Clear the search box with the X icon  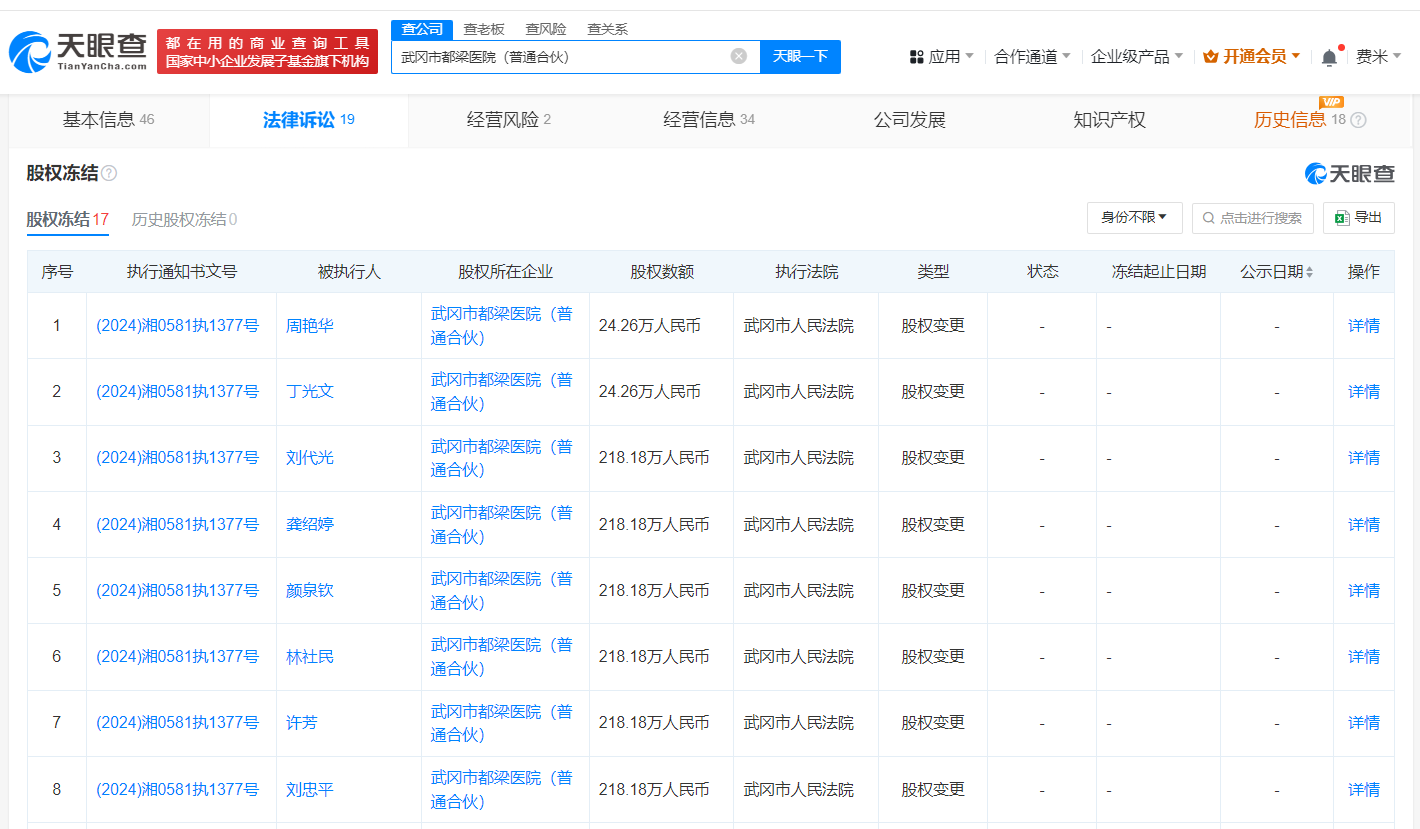click(x=739, y=56)
